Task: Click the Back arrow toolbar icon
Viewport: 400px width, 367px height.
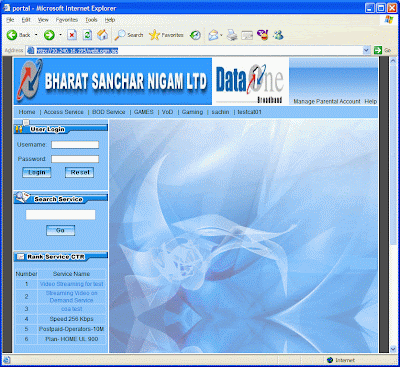Action: (12, 35)
